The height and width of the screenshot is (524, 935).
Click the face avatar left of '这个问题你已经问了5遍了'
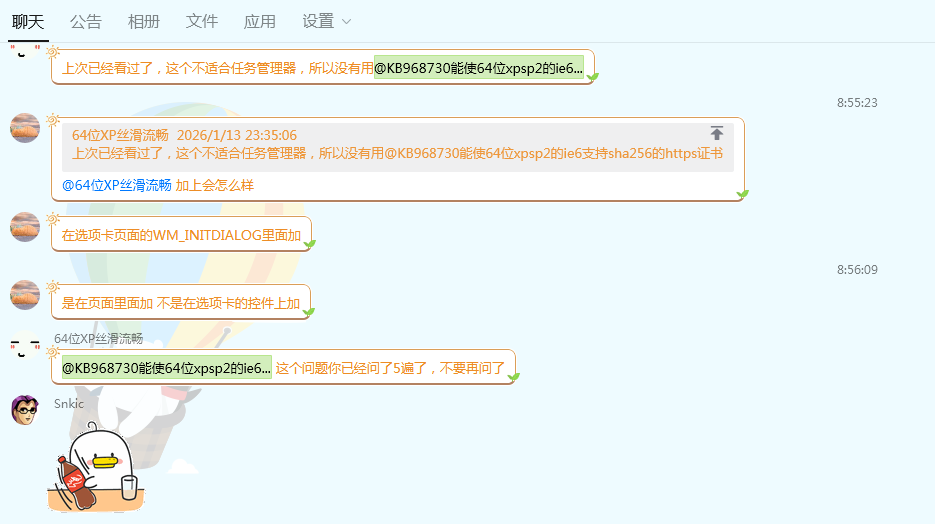tap(25, 348)
